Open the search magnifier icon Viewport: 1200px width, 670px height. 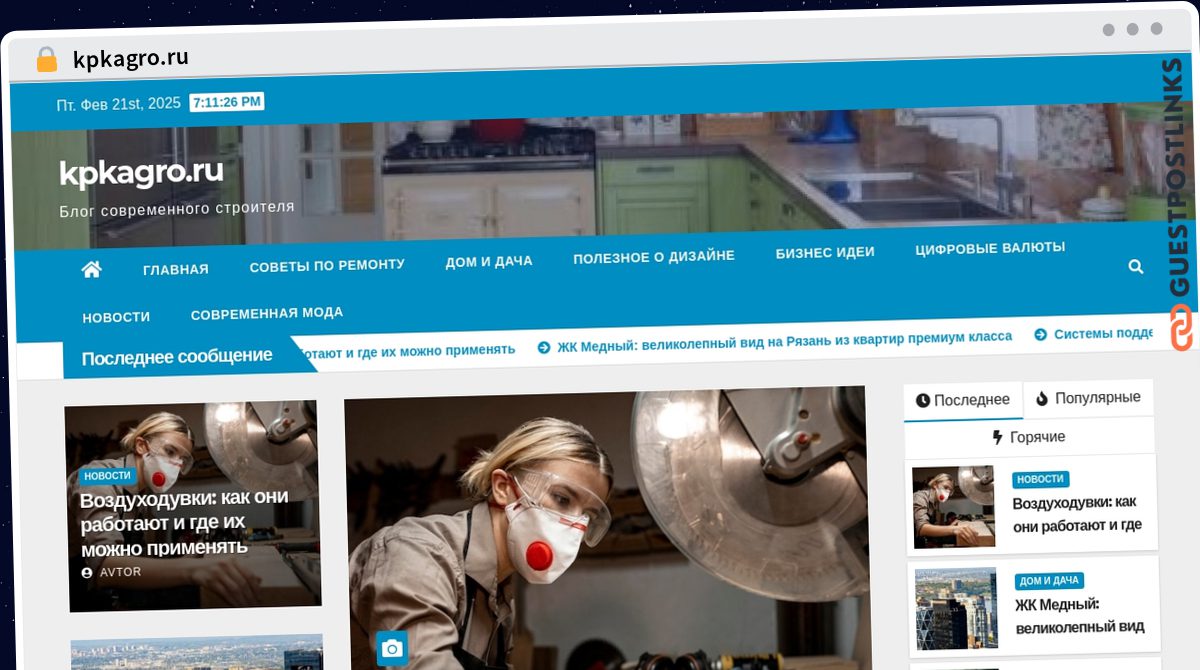(1136, 267)
